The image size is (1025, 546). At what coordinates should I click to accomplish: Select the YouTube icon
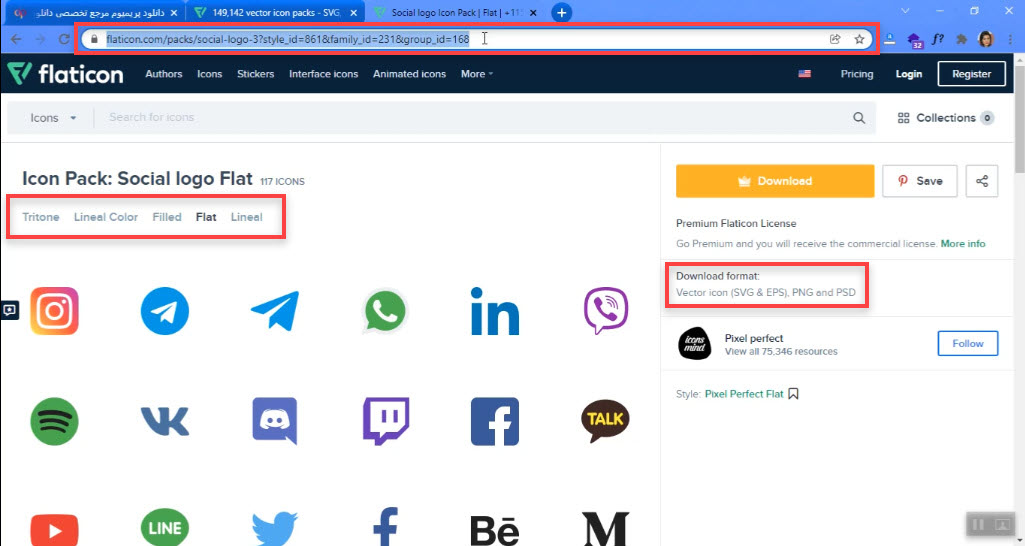[x=54, y=530]
